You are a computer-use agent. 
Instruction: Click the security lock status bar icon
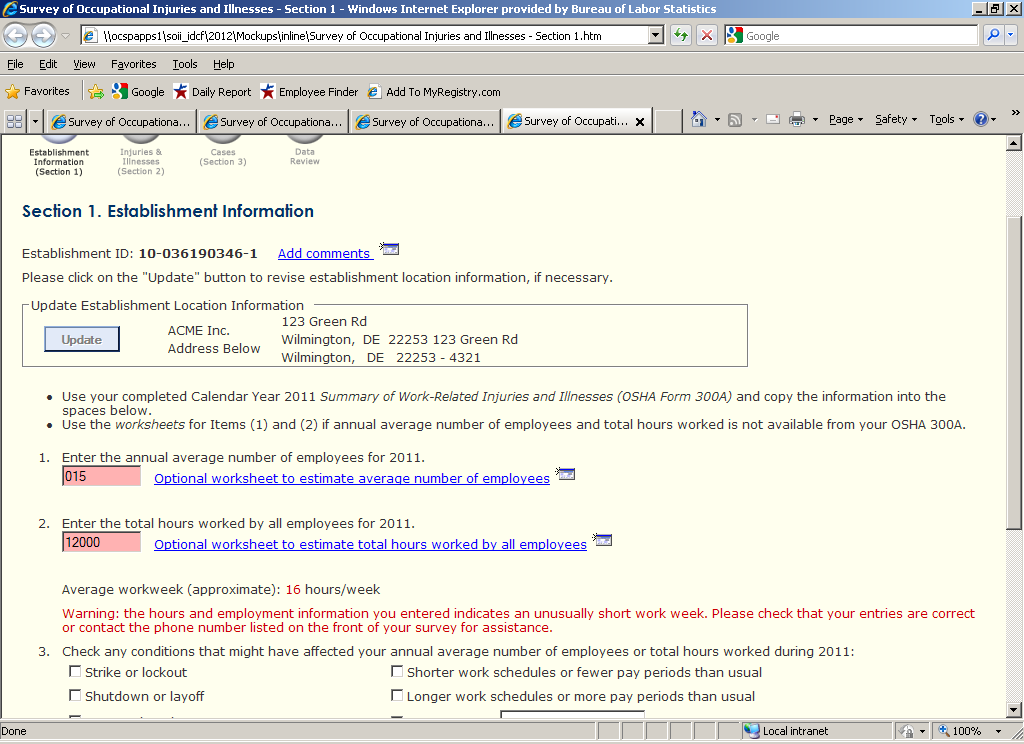(x=906, y=731)
